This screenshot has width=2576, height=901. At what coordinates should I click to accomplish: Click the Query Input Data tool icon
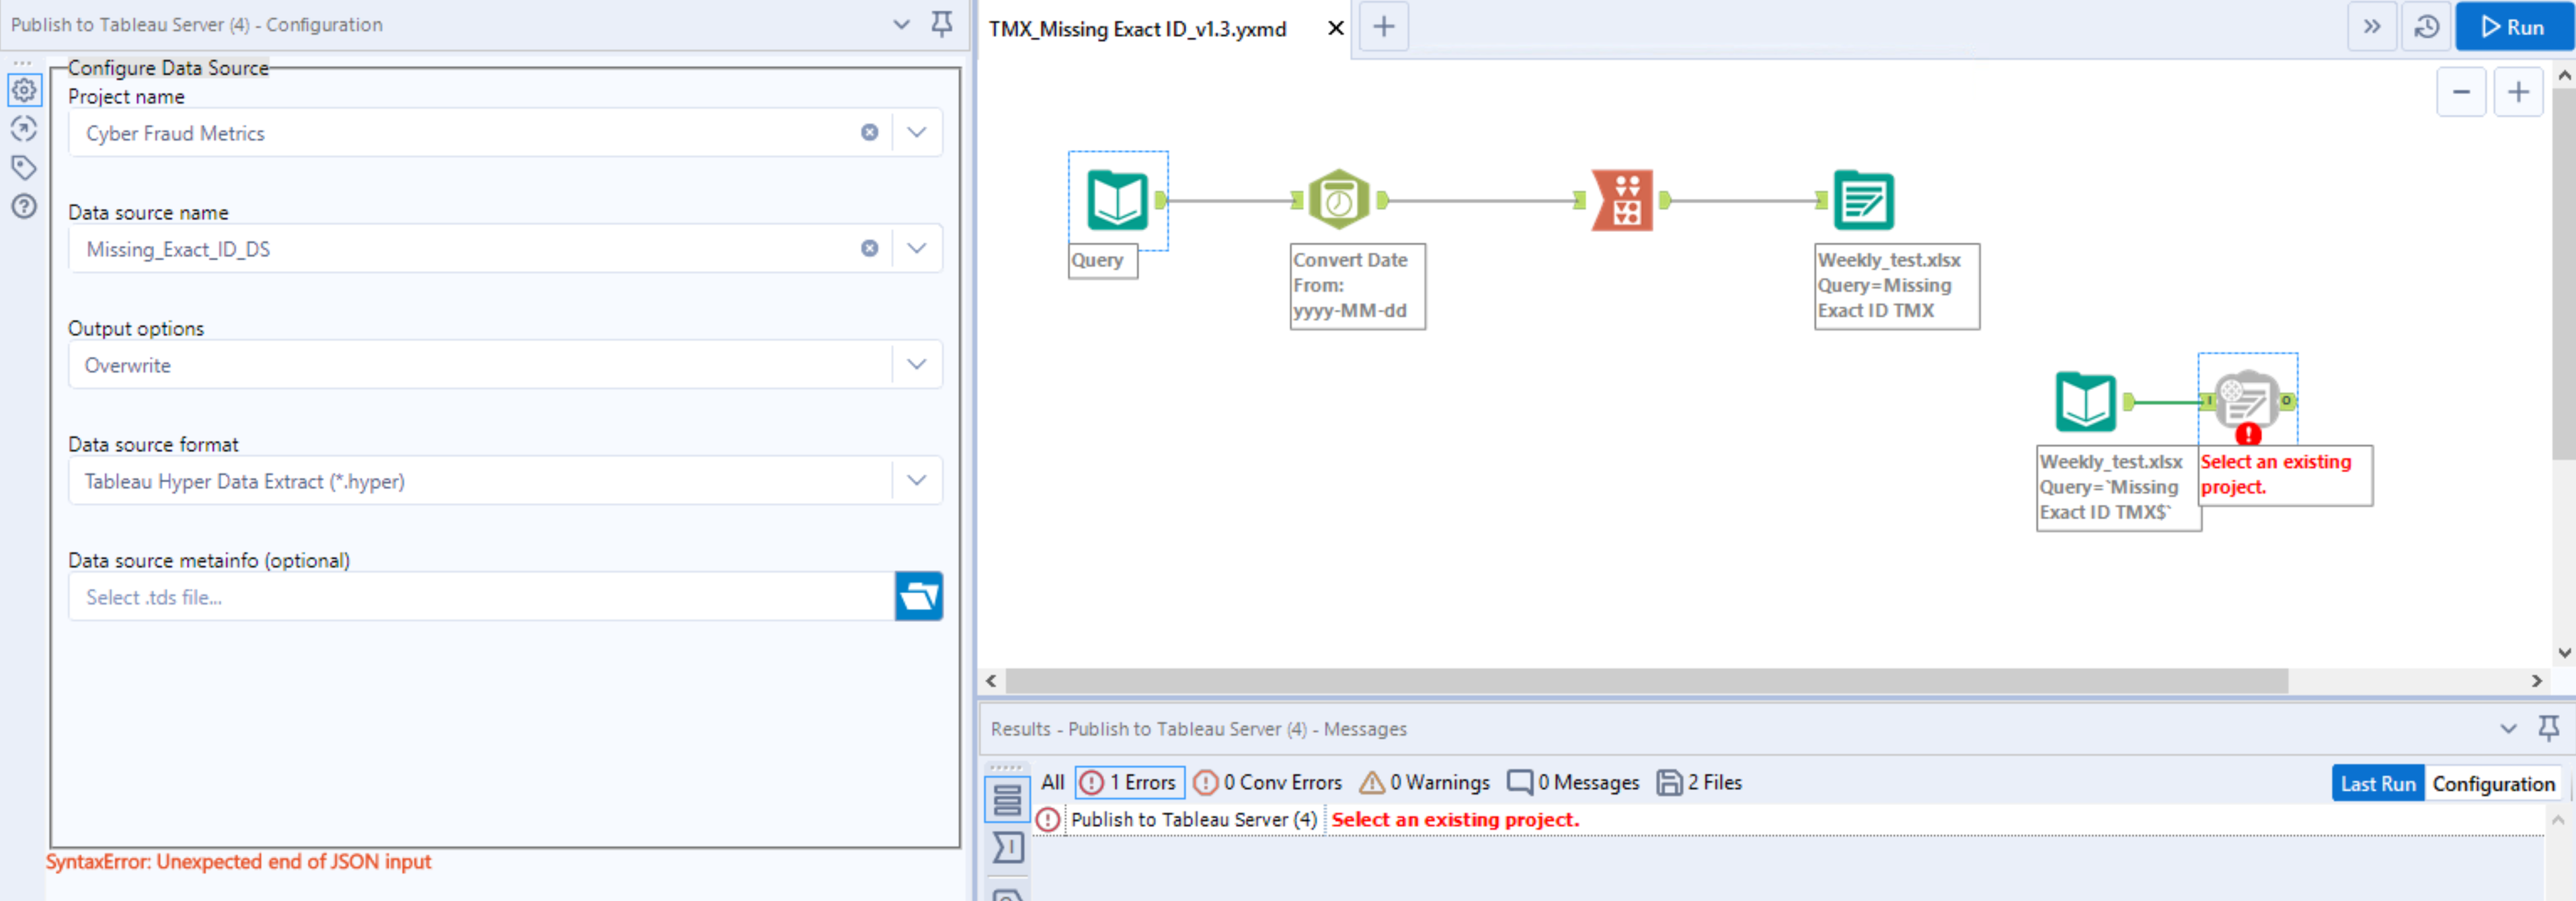coord(1116,200)
